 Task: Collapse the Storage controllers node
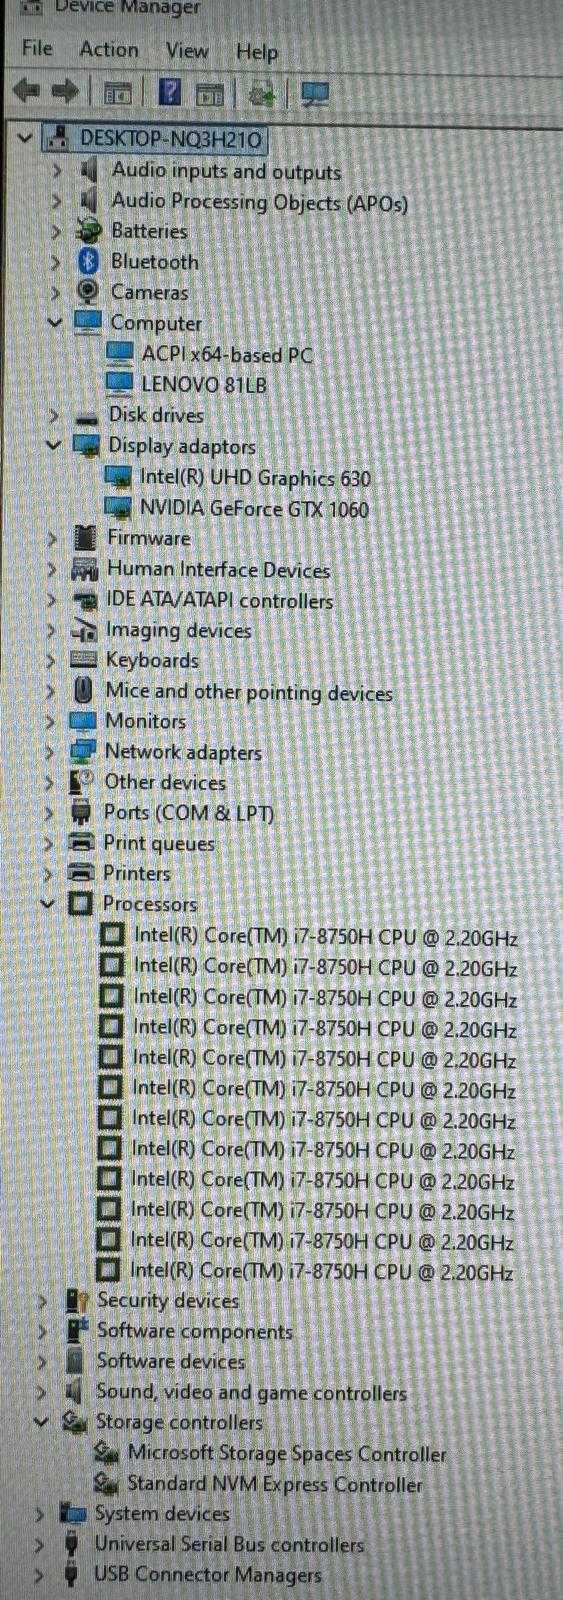[42, 1421]
